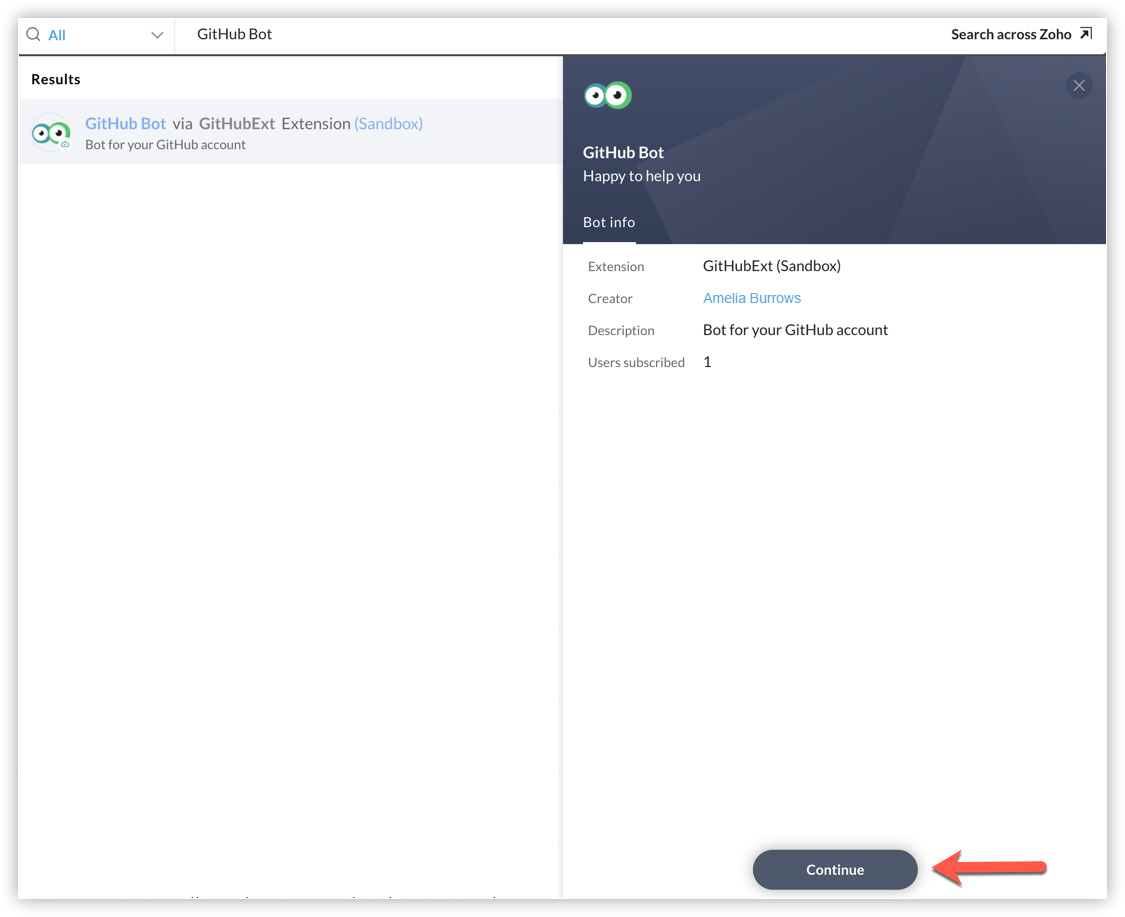Click the magnifier search icon

point(33,35)
